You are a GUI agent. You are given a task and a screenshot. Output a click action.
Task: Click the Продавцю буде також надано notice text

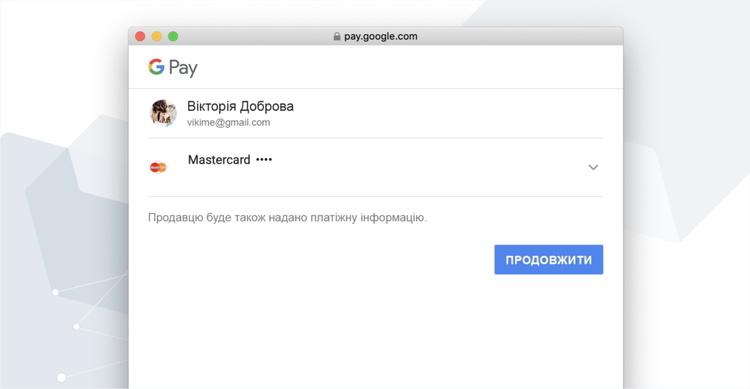click(x=287, y=218)
